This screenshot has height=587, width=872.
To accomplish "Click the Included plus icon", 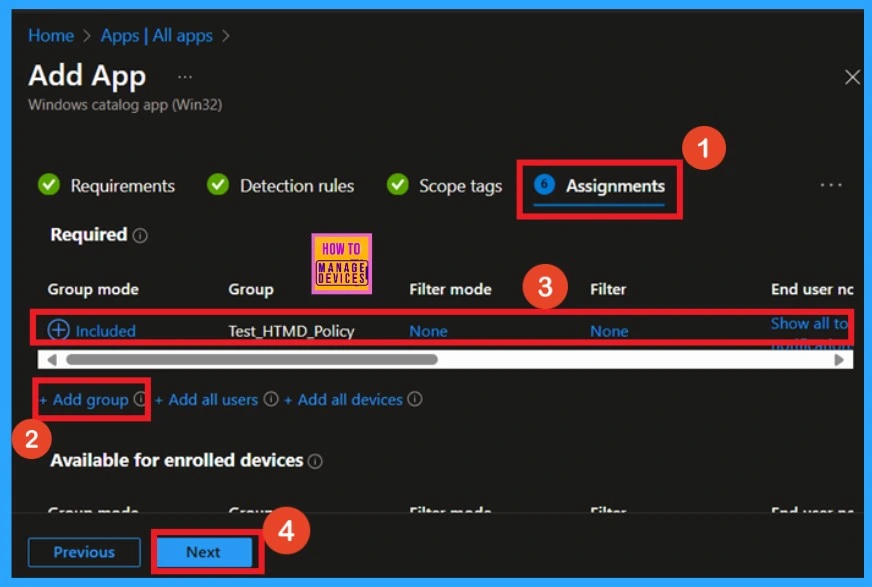I will (x=58, y=330).
